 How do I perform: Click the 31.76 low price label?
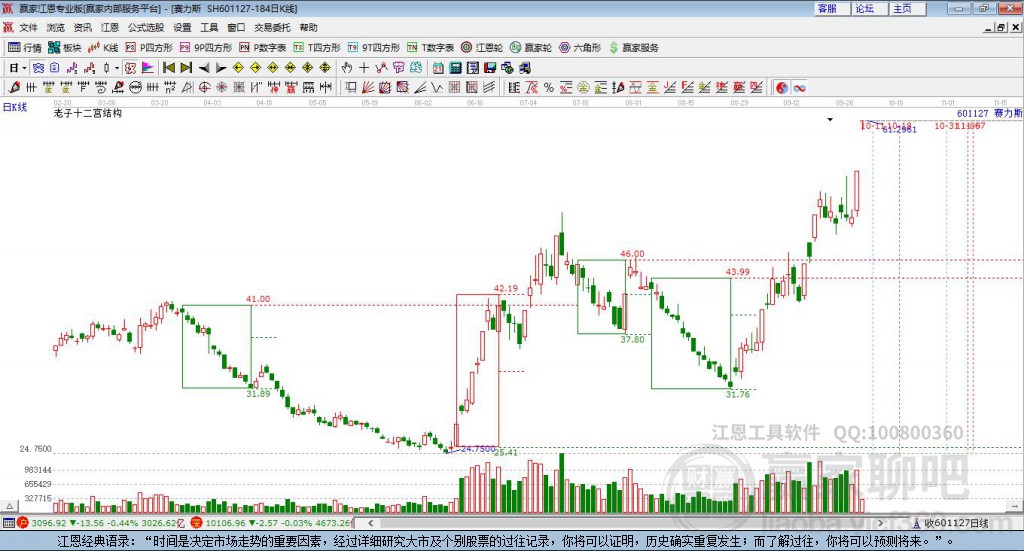(738, 394)
